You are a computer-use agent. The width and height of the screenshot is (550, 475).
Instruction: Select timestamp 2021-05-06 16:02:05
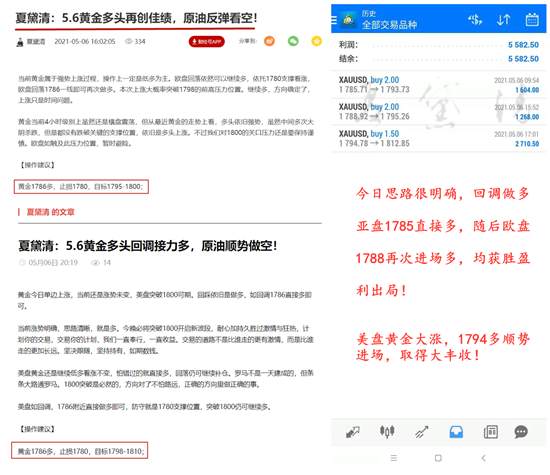pyautogui.click(x=85, y=41)
